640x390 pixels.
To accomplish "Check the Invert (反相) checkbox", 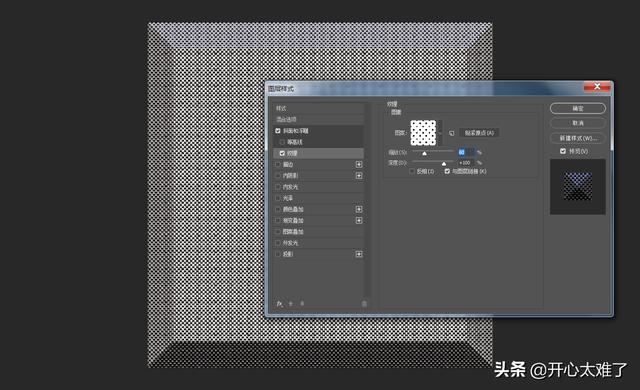I will [412, 171].
